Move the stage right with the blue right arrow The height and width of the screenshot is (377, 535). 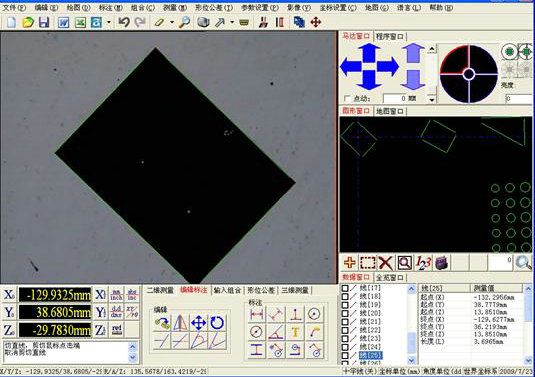388,67
